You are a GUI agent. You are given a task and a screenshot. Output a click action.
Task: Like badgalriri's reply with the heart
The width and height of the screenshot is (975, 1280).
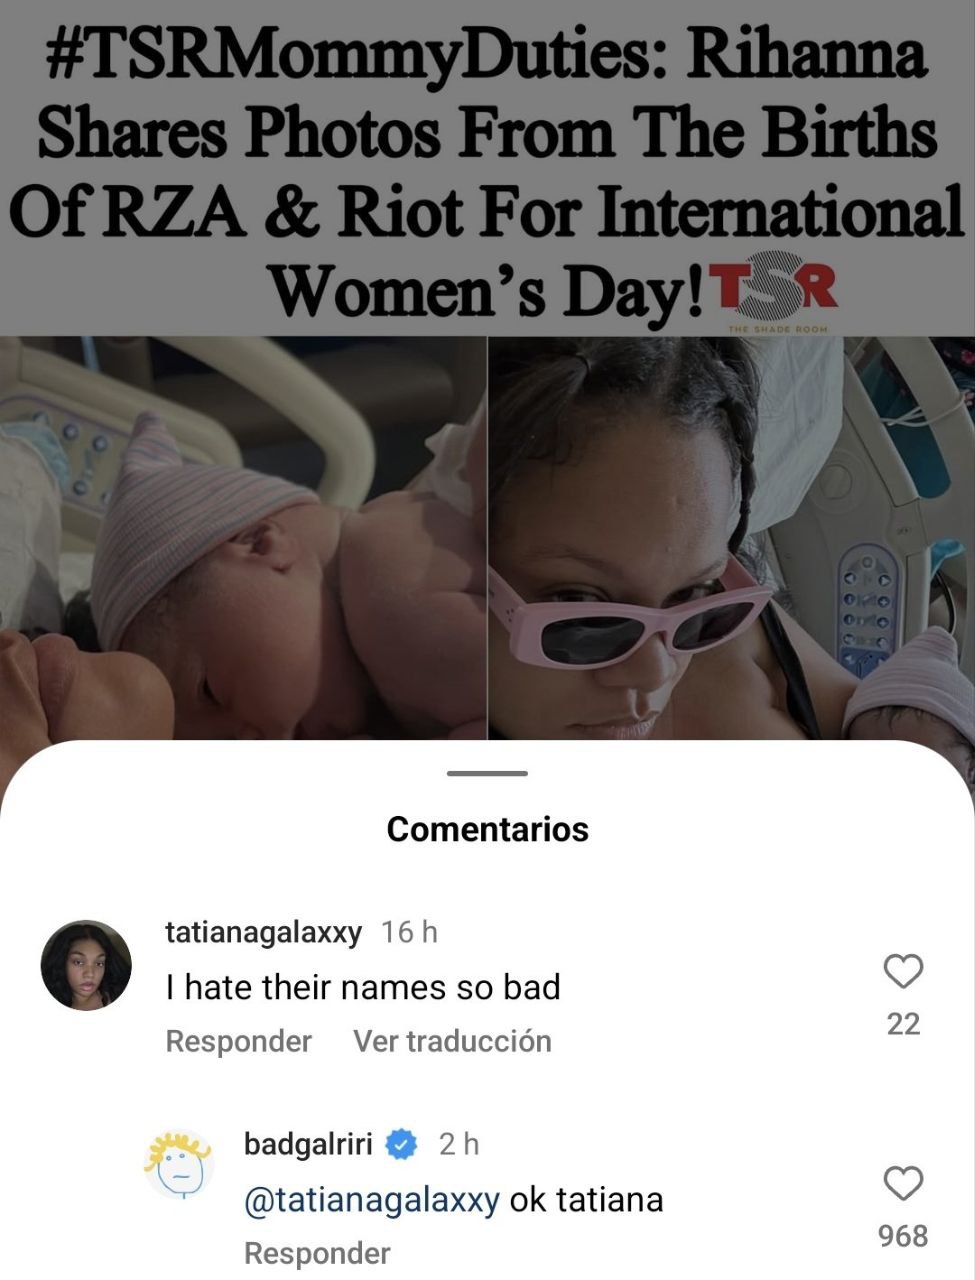pyautogui.click(x=903, y=1183)
